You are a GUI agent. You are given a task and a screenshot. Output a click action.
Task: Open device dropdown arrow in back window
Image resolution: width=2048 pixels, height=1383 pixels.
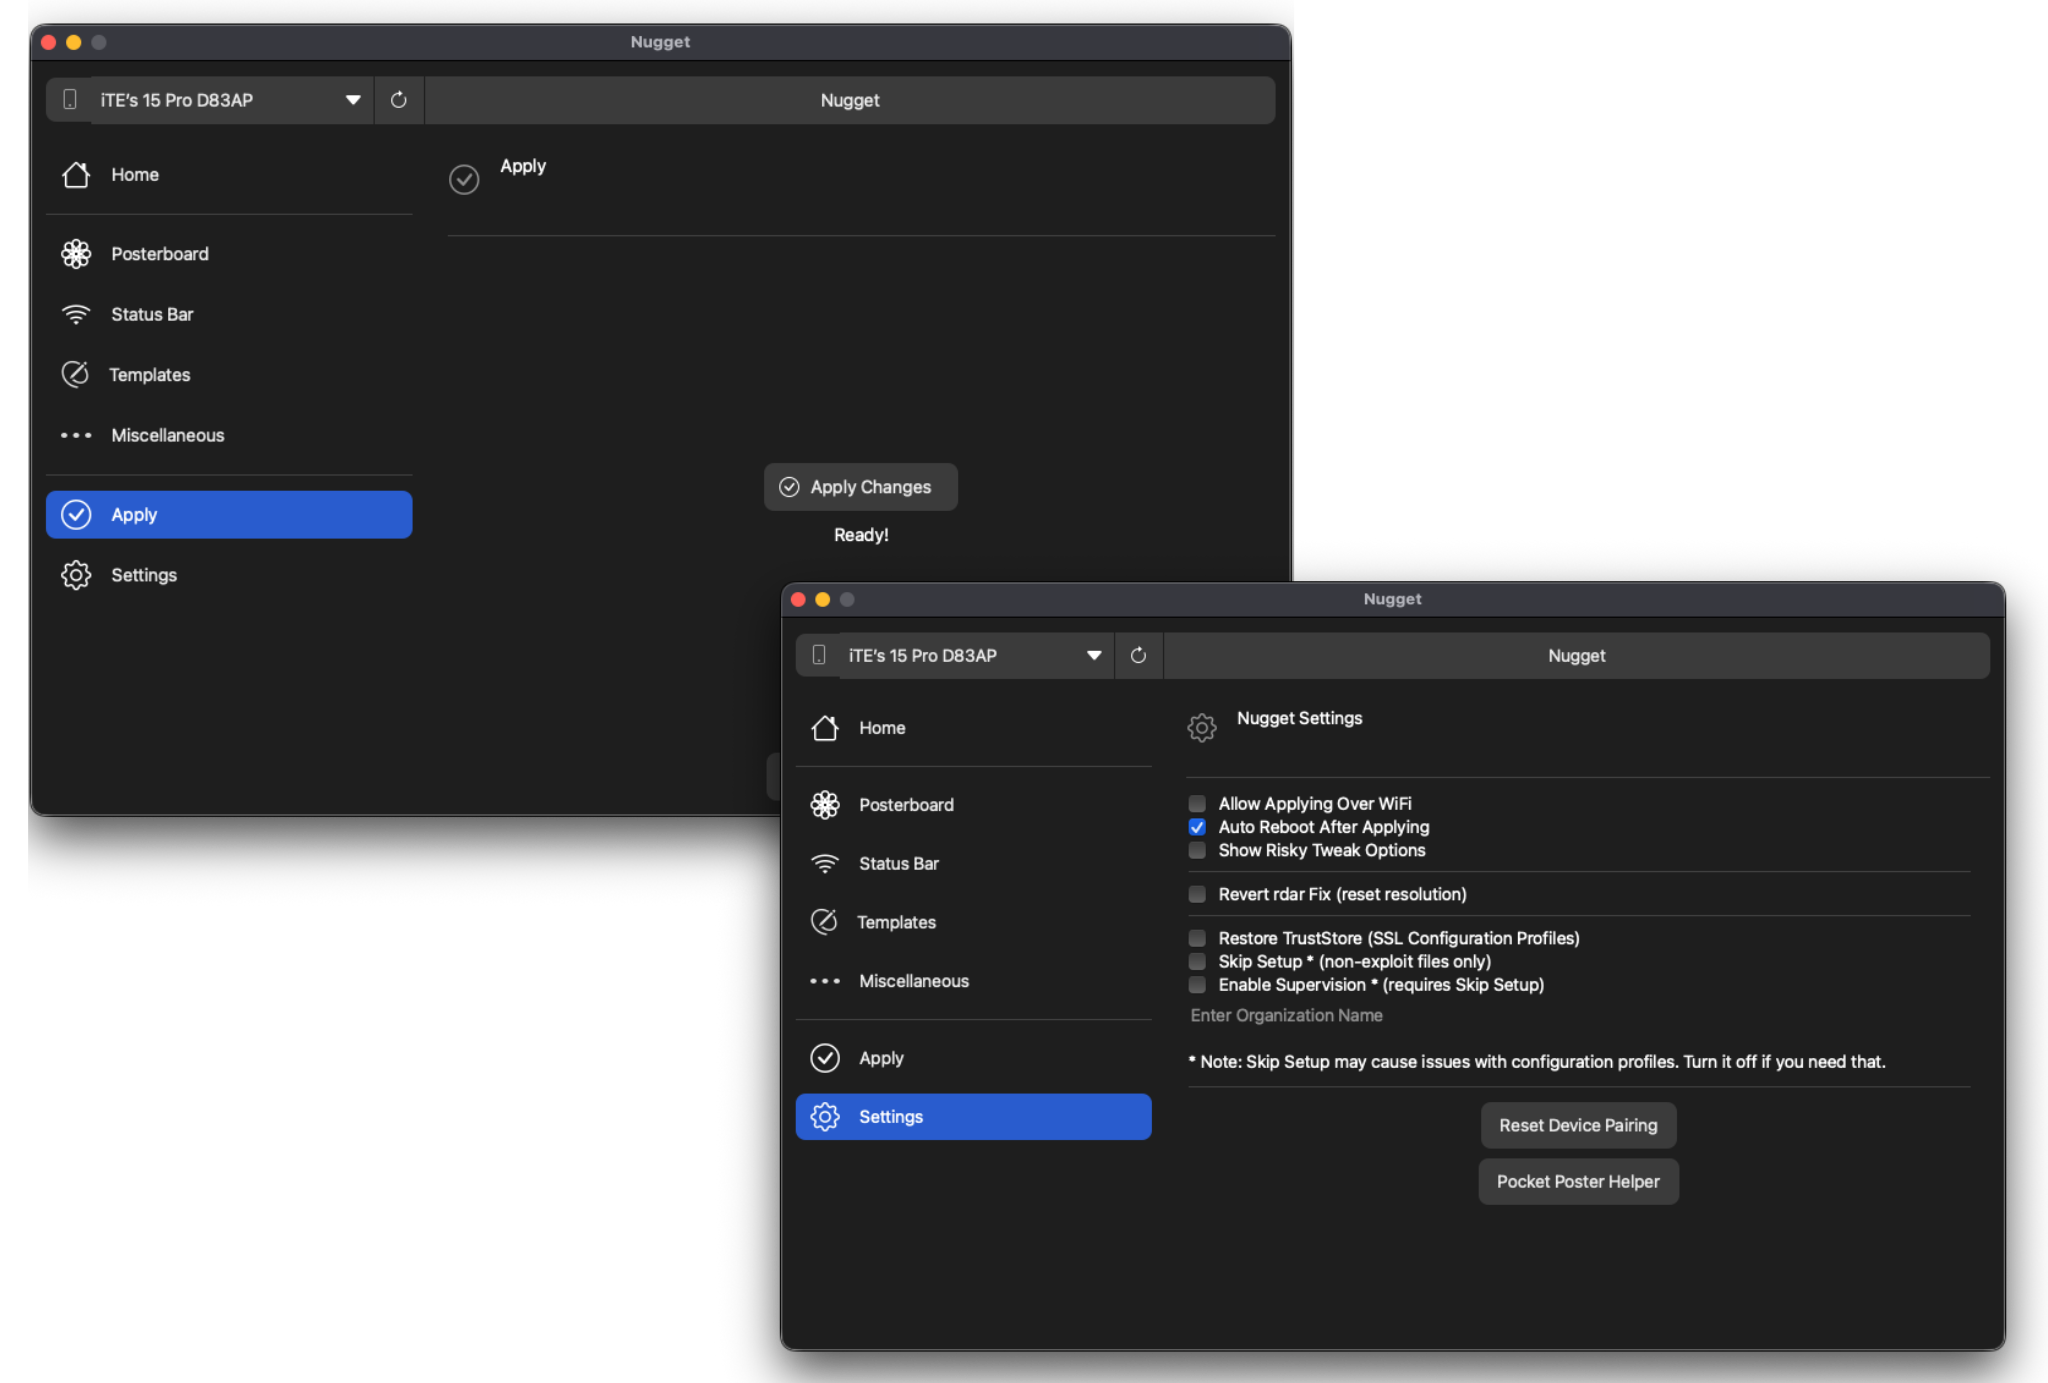coord(353,100)
